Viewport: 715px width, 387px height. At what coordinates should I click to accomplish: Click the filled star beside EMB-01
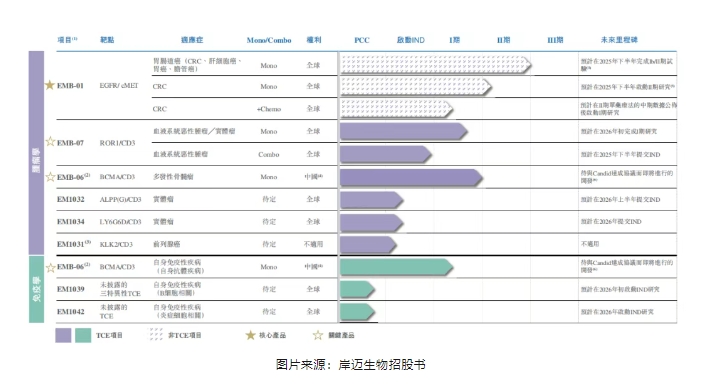[50, 85]
